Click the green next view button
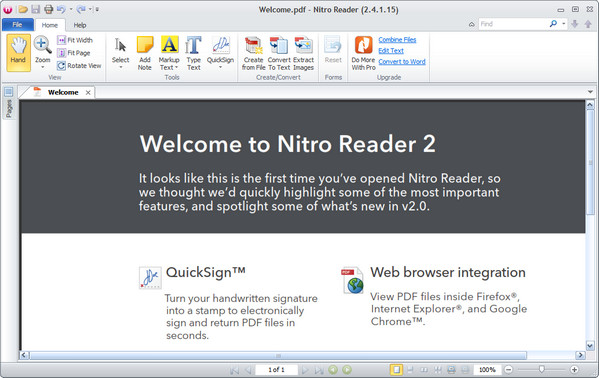Viewport: 599px width, 378px height. tap(347, 370)
